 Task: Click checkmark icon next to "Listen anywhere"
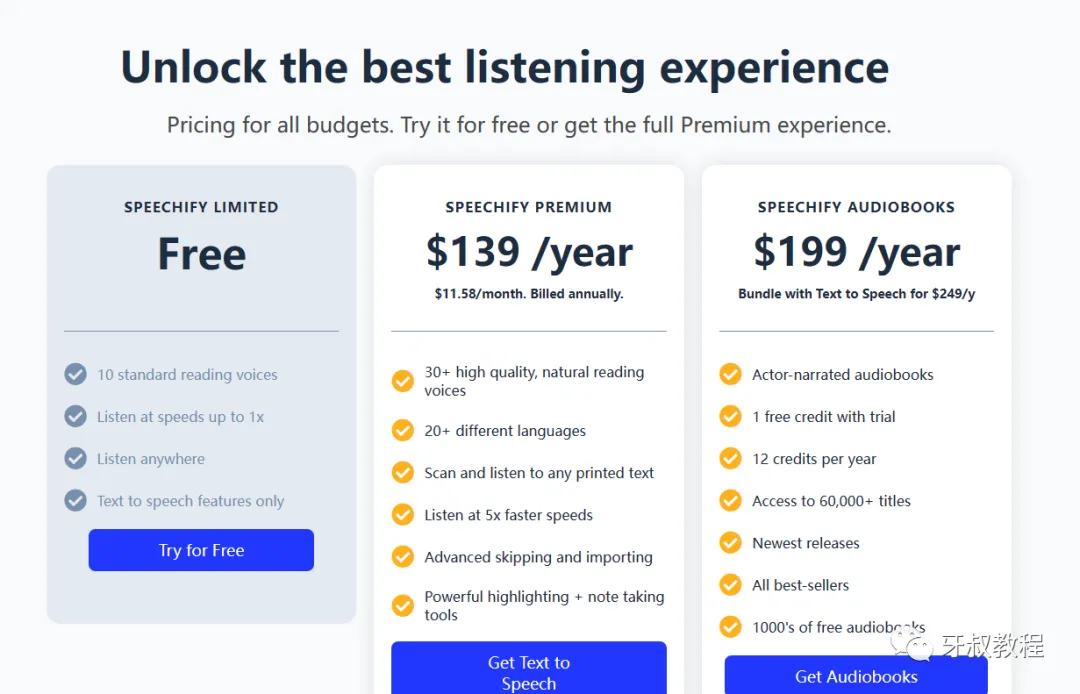[x=75, y=458]
